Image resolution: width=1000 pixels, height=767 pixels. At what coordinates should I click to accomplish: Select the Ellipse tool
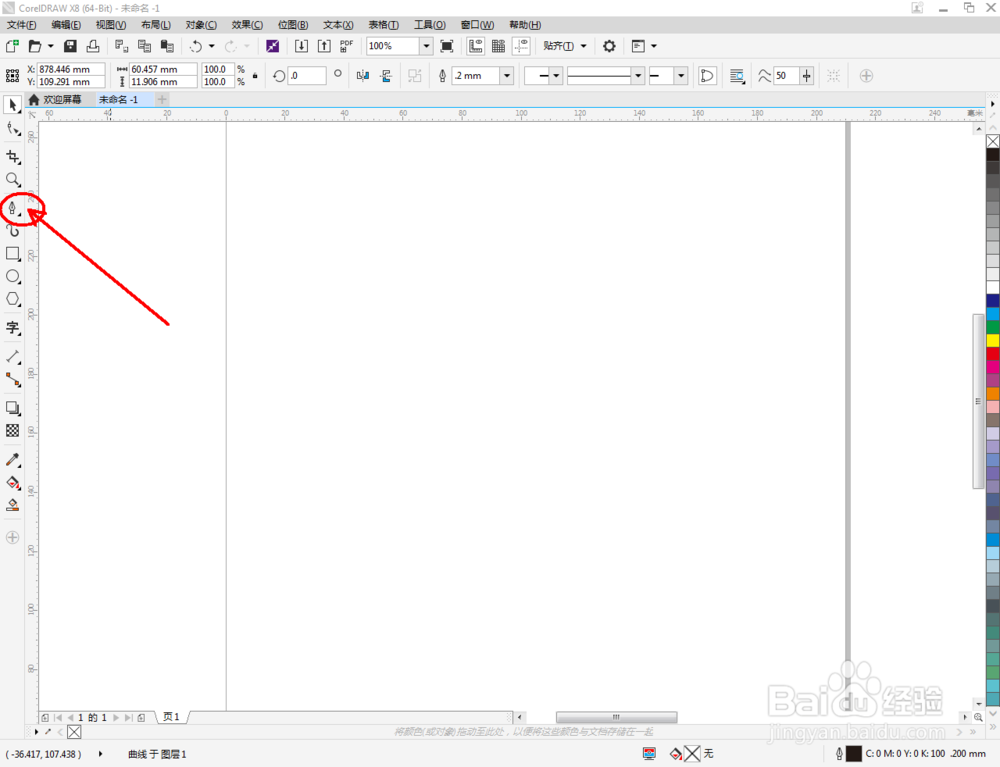13,276
